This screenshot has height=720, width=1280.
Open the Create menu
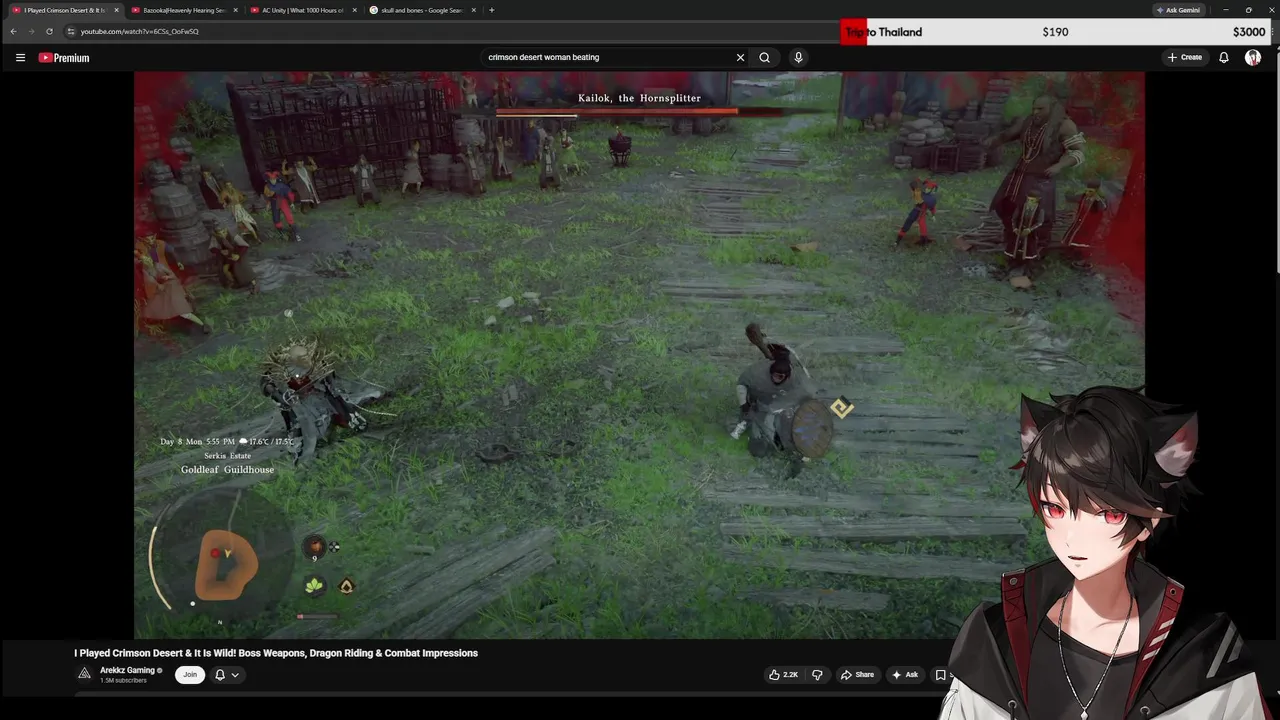tap(1185, 57)
